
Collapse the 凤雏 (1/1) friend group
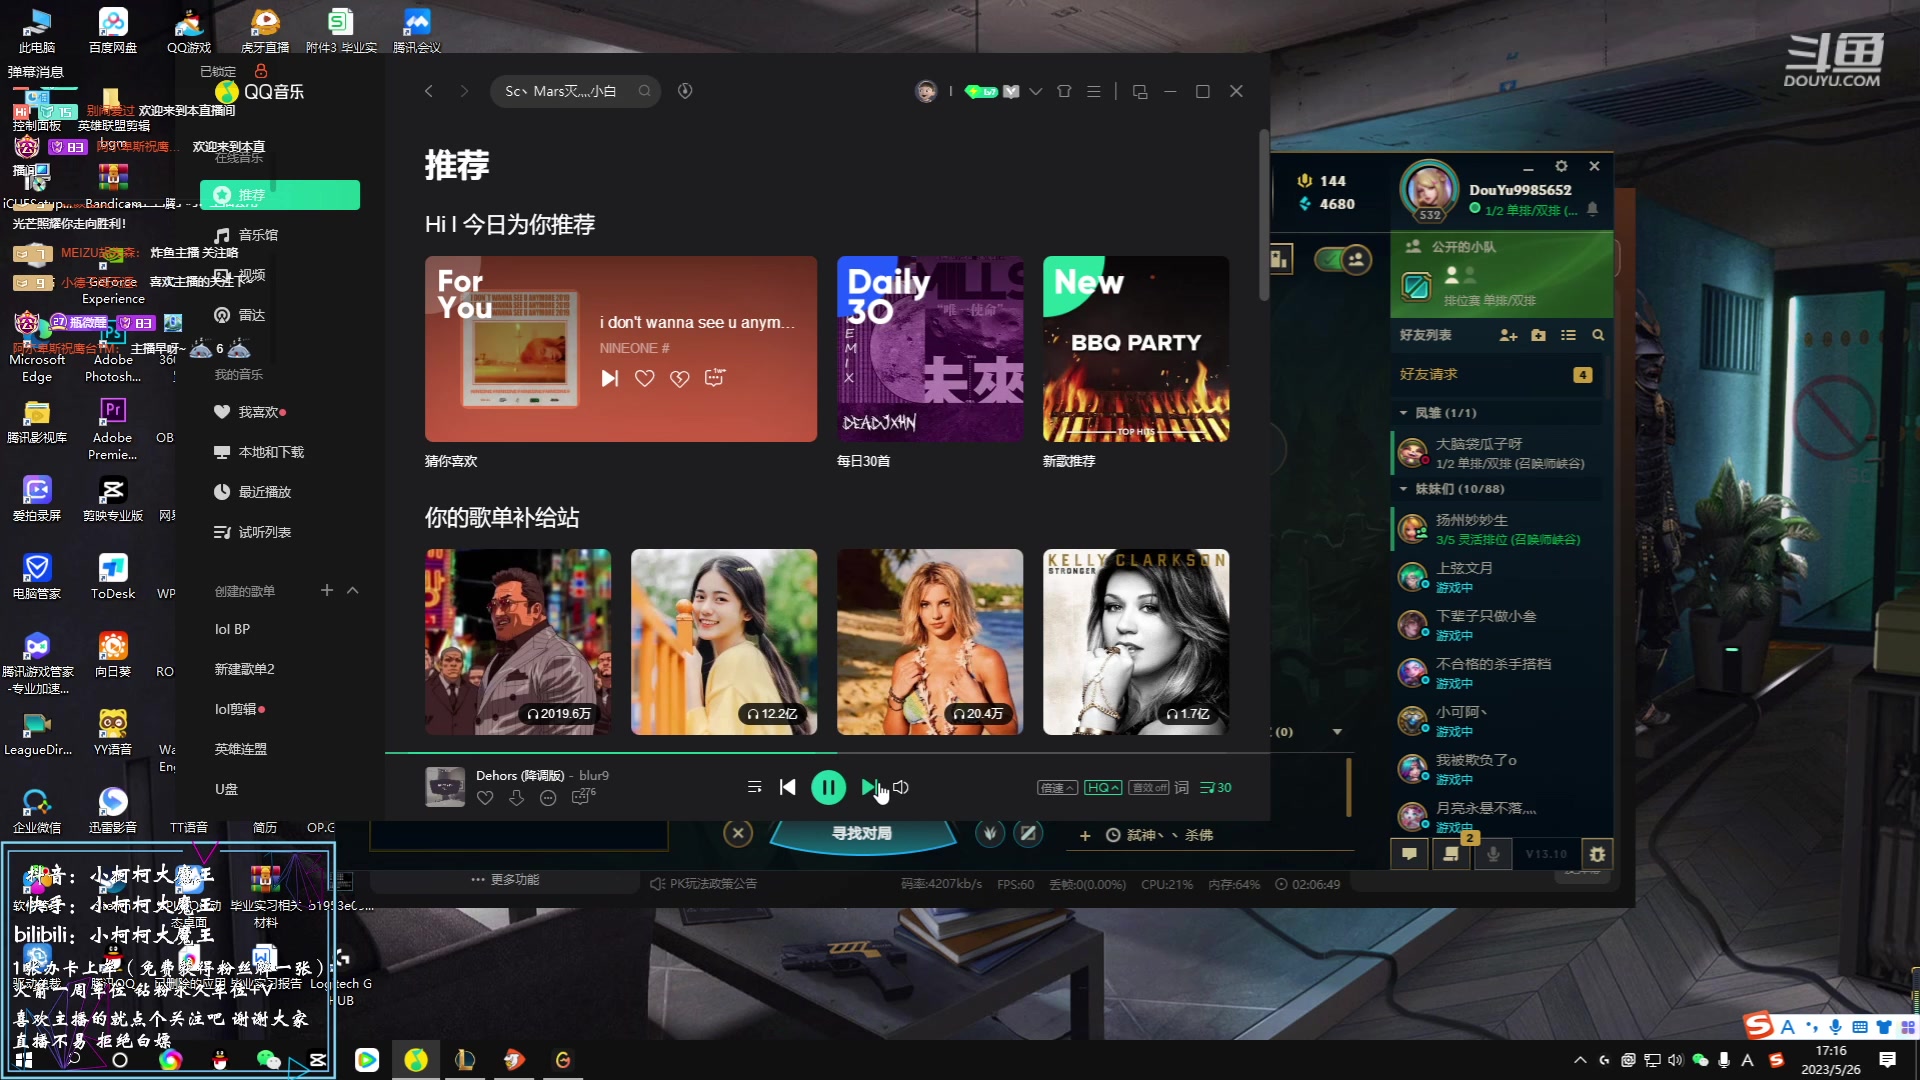click(x=1403, y=412)
